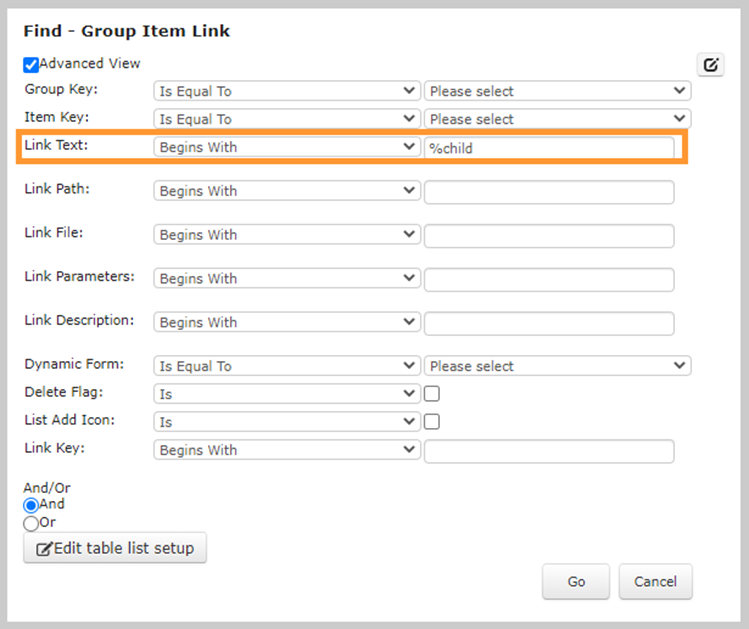Click the Cancel button
The width and height of the screenshot is (749, 629).
pos(655,581)
